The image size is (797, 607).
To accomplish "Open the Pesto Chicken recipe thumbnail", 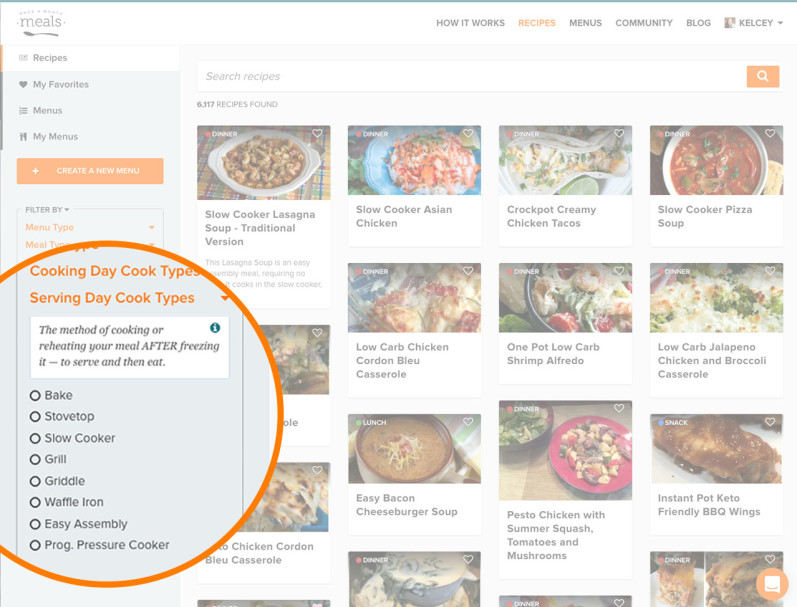I will [565, 450].
